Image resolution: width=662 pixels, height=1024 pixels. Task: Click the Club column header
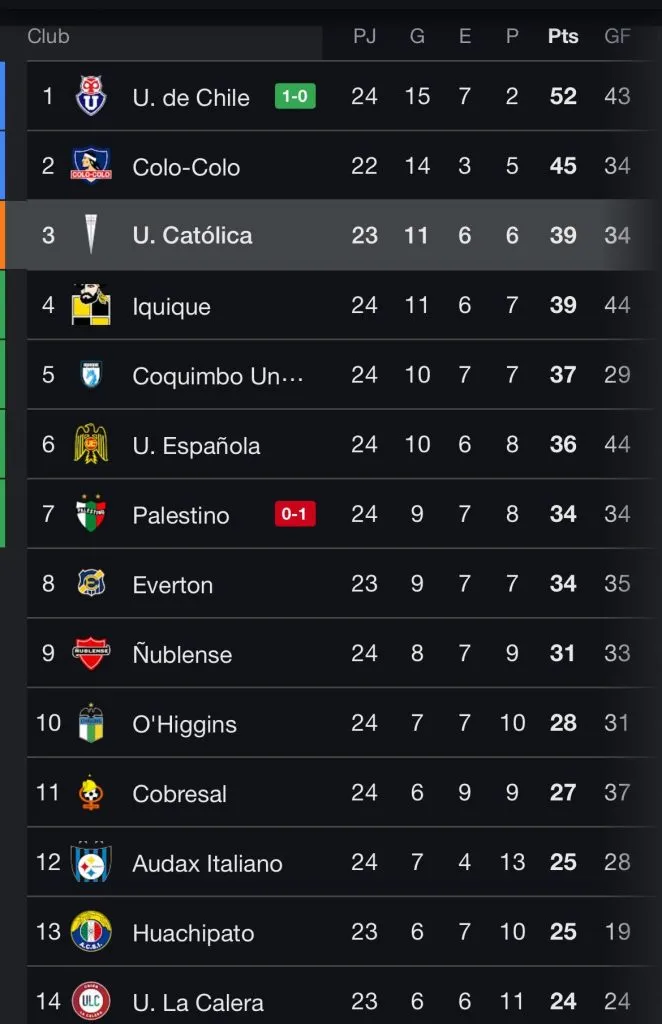pyautogui.click(x=48, y=36)
